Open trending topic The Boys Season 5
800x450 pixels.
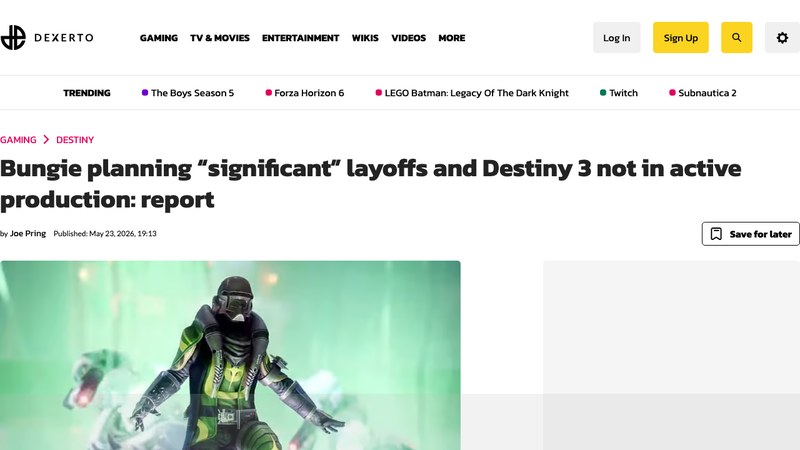point(188,93)
